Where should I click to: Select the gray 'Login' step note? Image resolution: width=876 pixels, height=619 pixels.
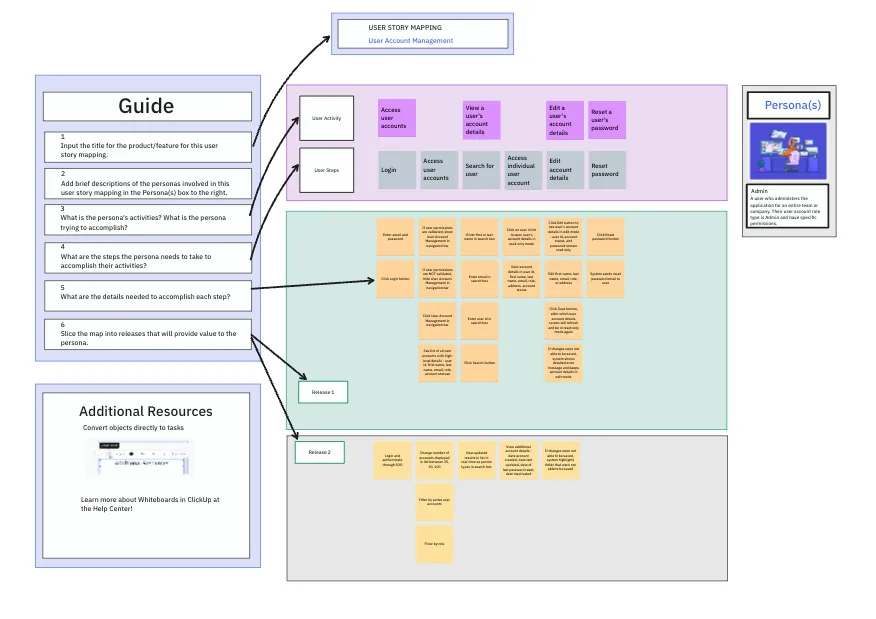click(397, 170)
